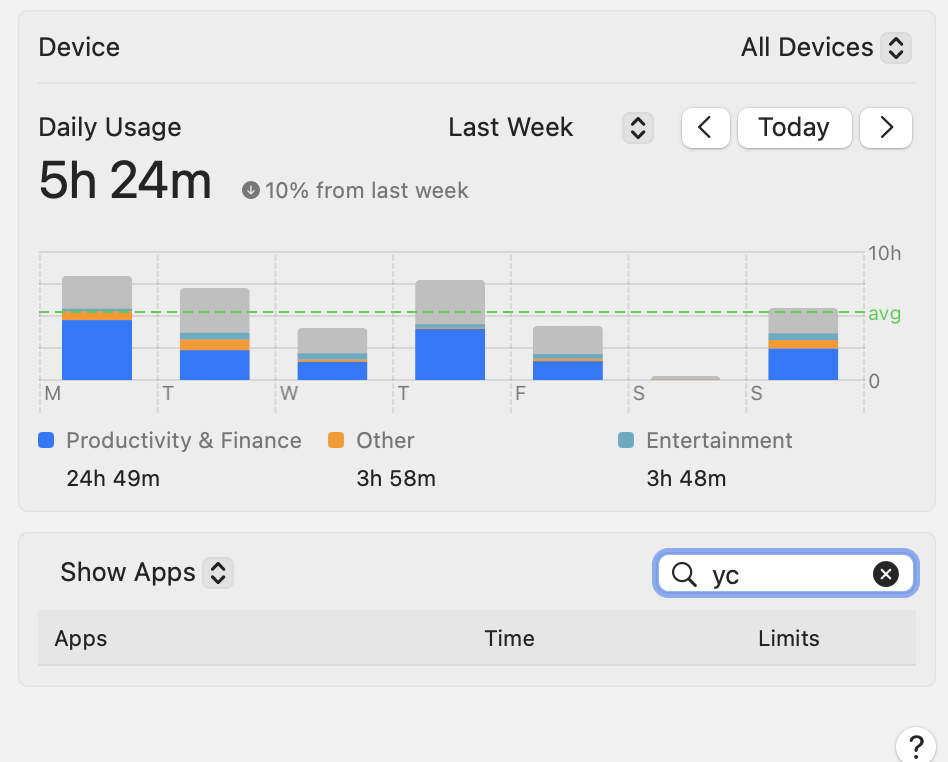This screenshot has height=762, width=948.
Task: Select Monday's usage bar in chart
Action: click(x=97, y=328)
